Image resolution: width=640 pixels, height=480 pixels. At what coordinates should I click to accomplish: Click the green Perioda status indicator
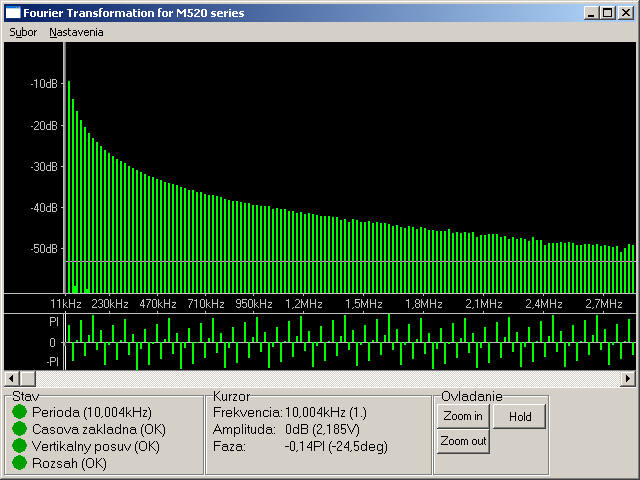pyautogui.click(x=19, y=412)
